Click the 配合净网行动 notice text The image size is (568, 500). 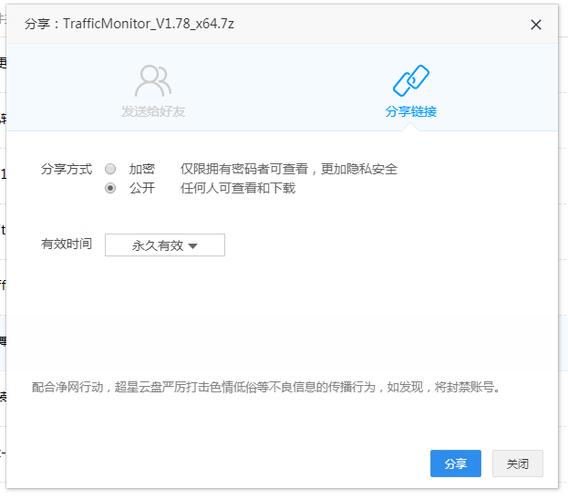pos(266,387)
